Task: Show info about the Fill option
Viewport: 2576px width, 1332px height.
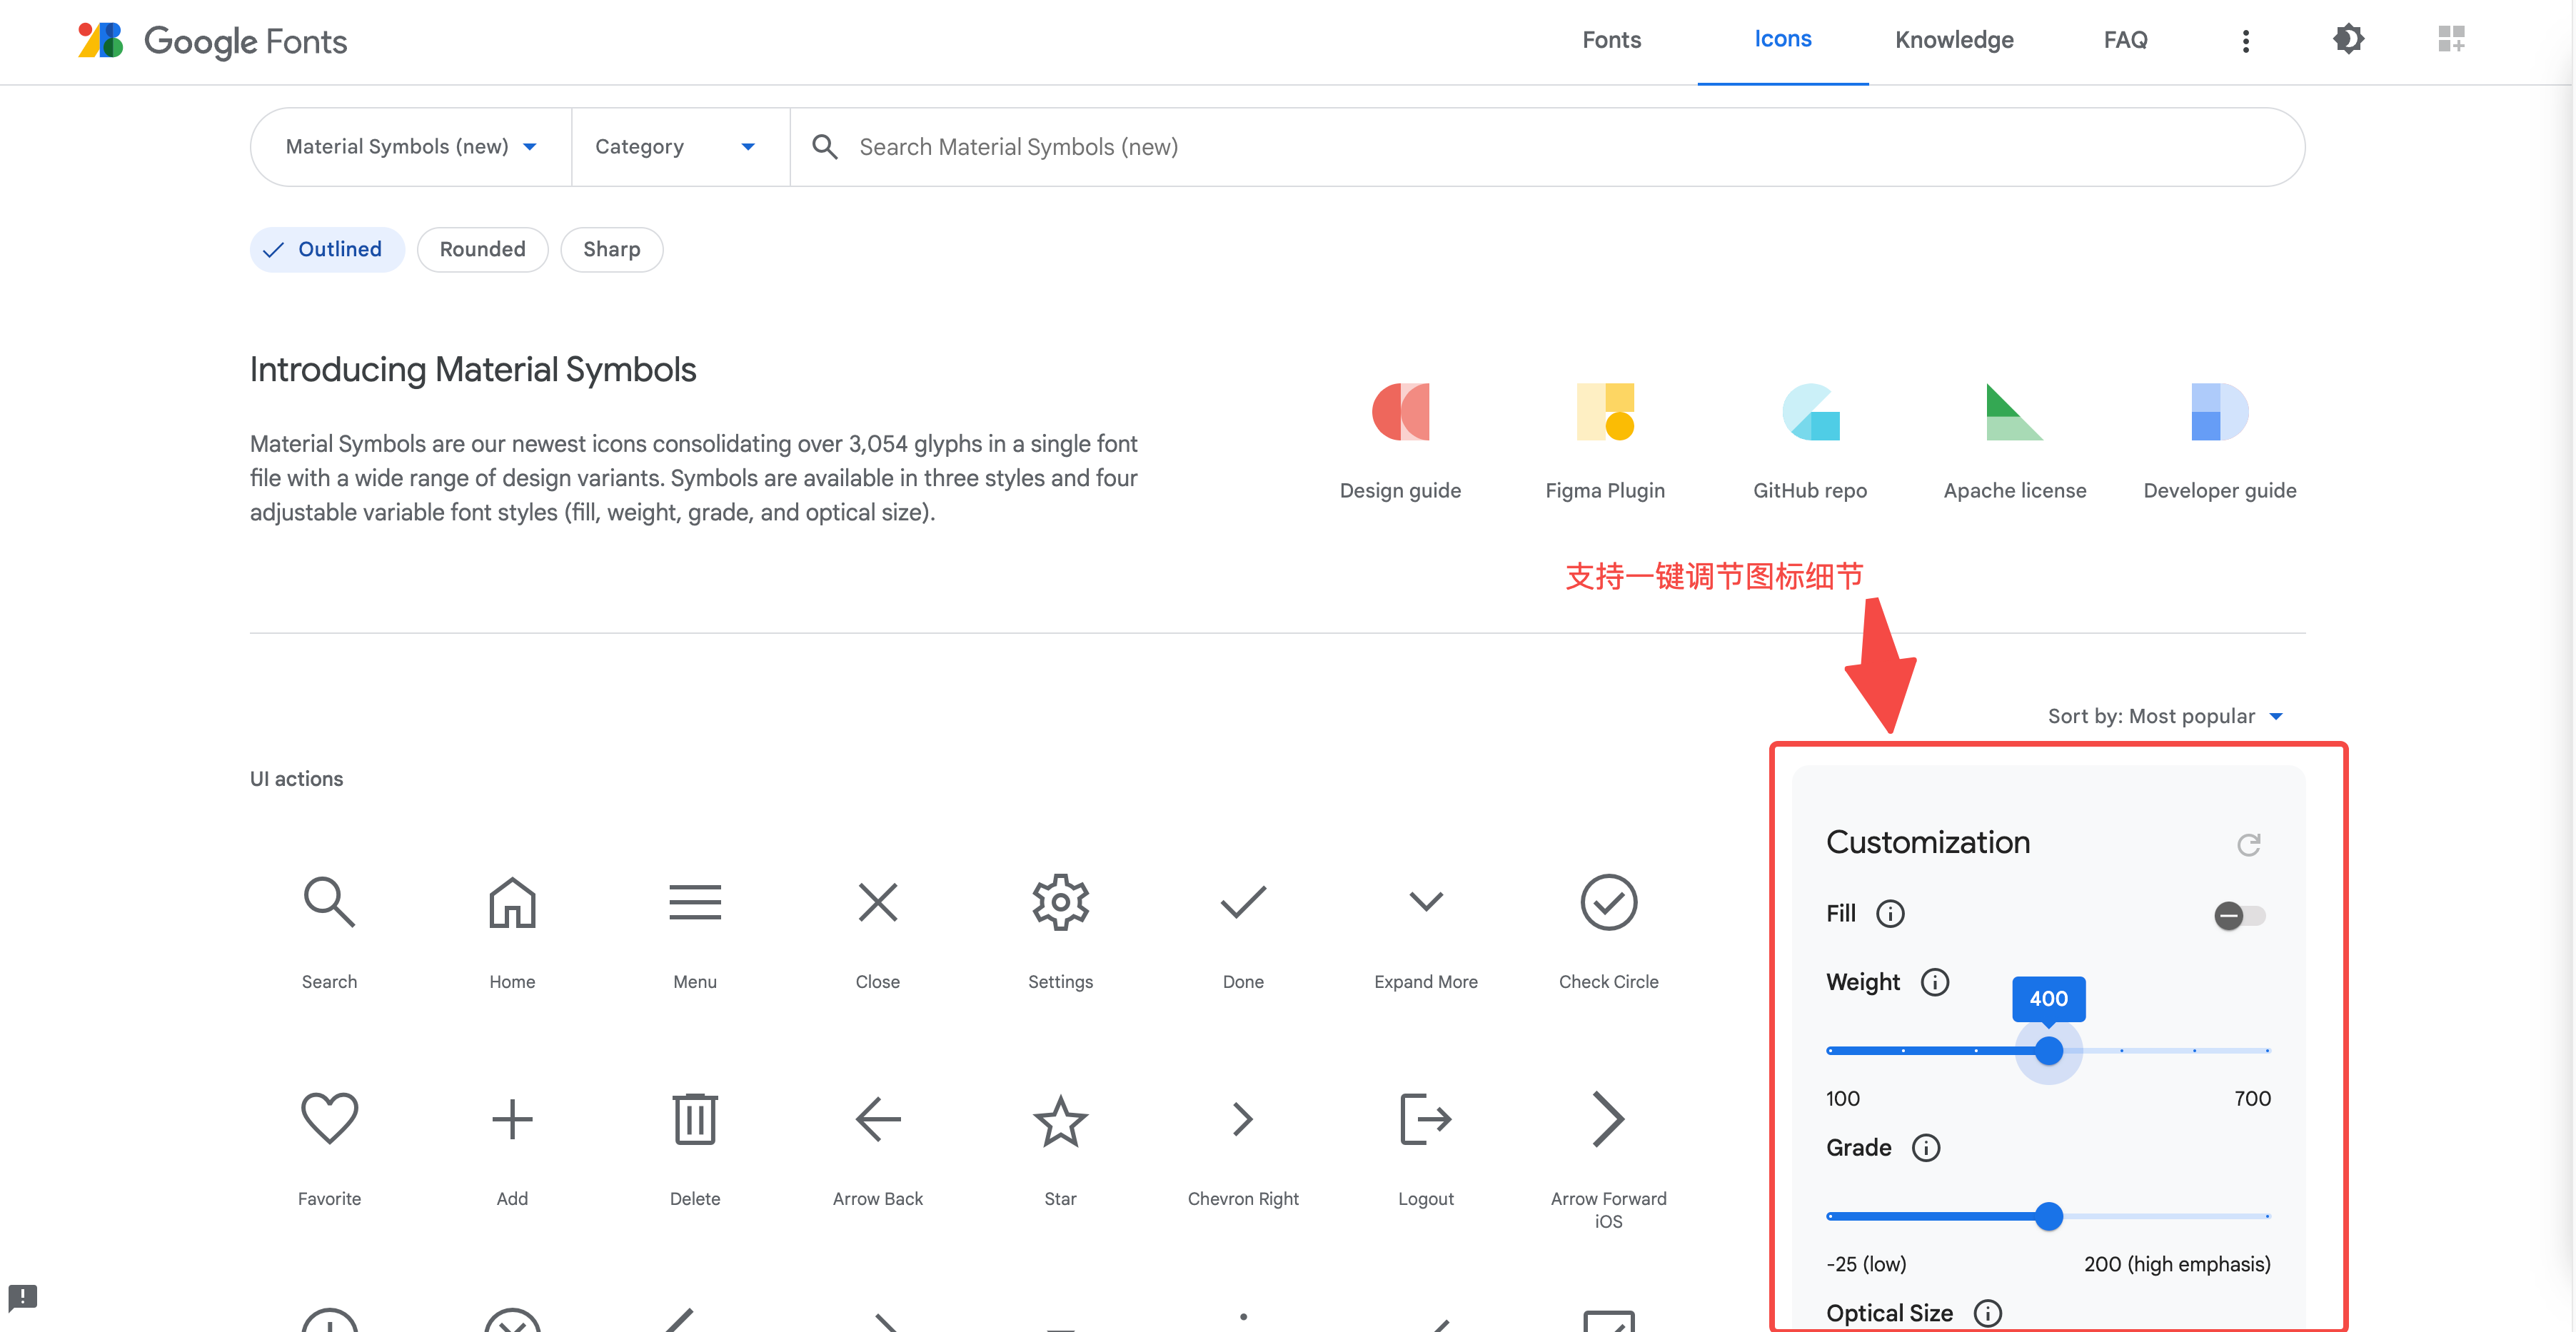Action: (x=1890, y=914)
